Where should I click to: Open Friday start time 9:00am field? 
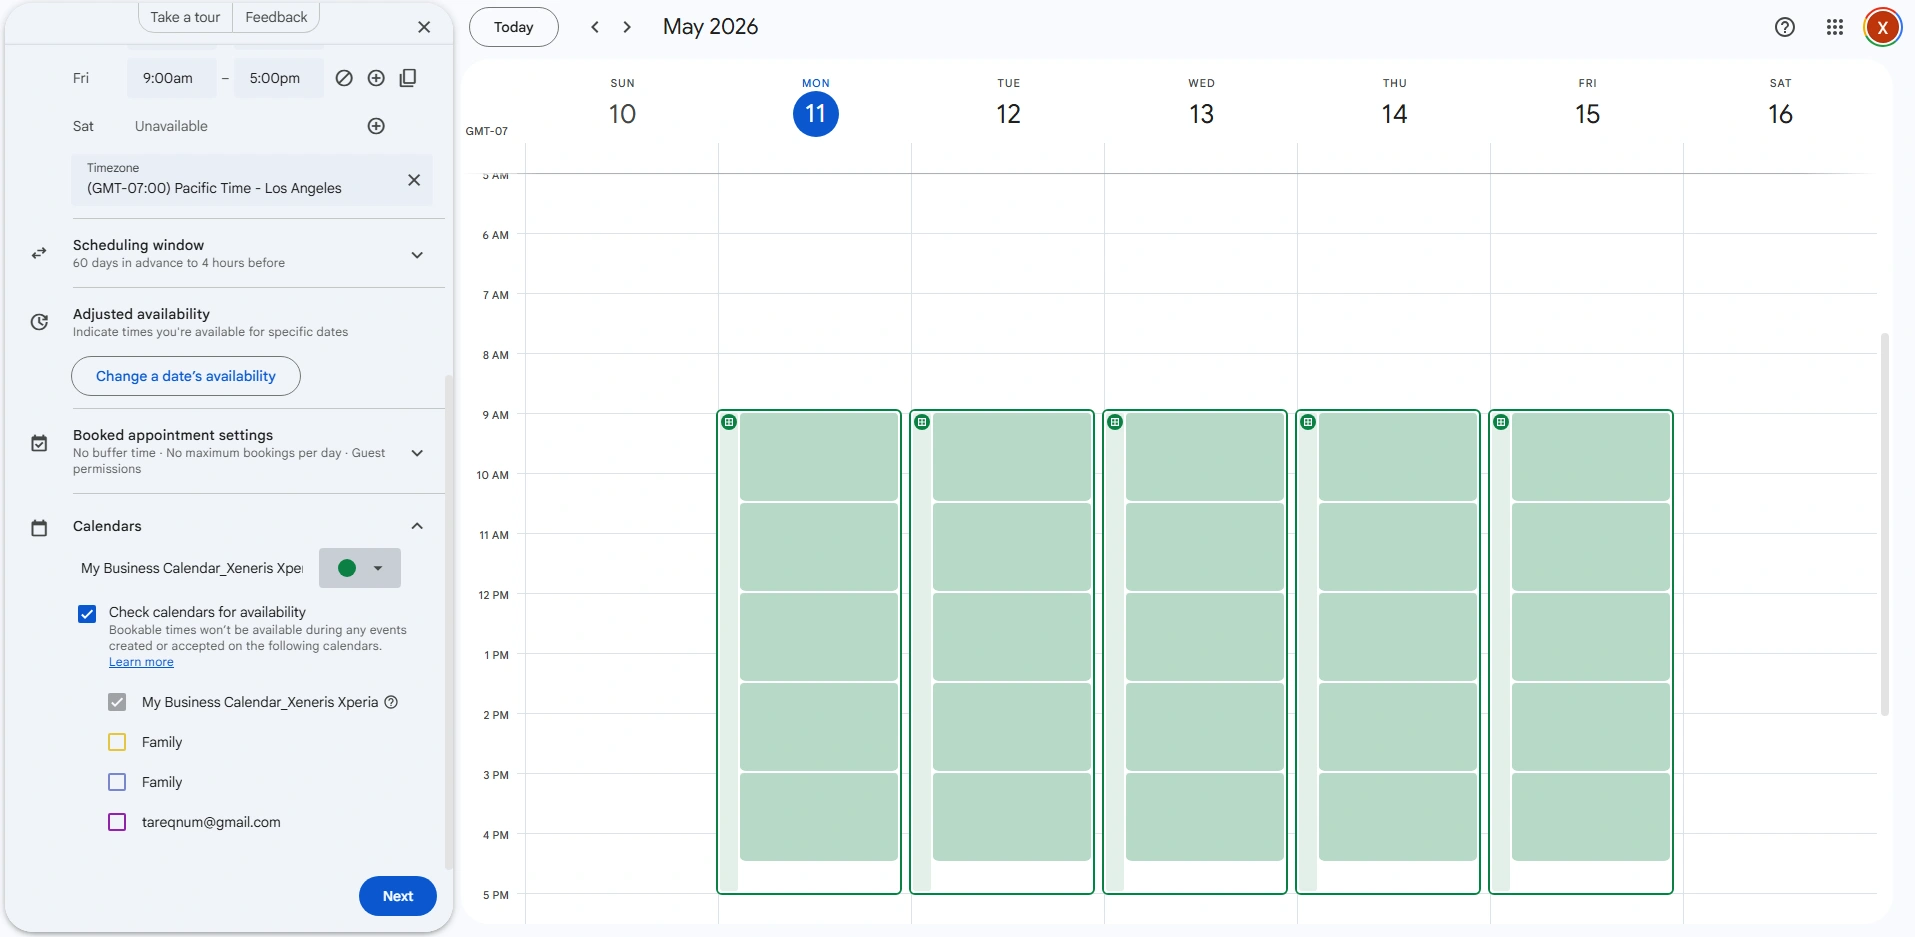[171, 78]
